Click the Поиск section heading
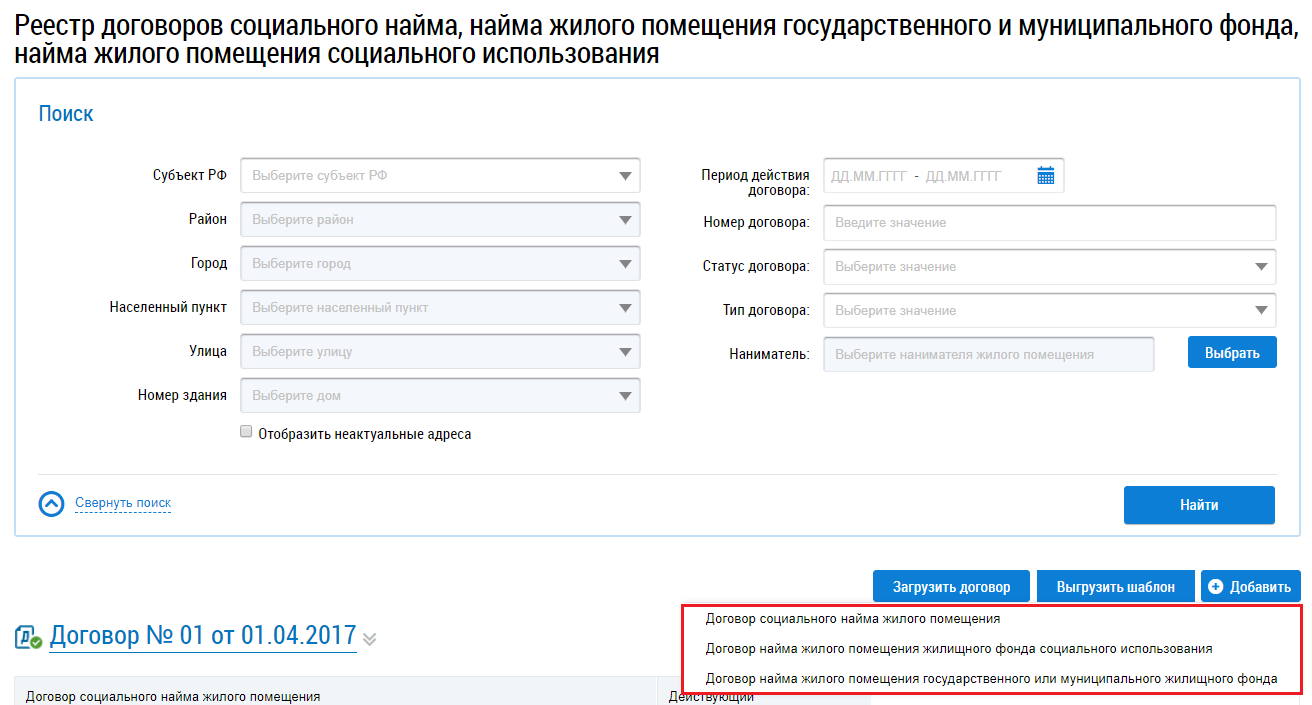 pyautogui.click(x=66, y=113)
